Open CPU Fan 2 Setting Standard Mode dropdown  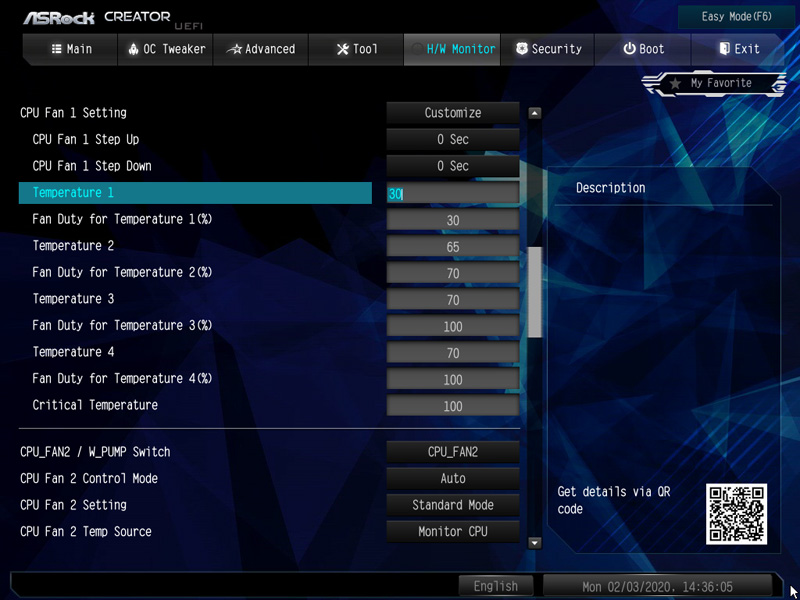[453, 505]
